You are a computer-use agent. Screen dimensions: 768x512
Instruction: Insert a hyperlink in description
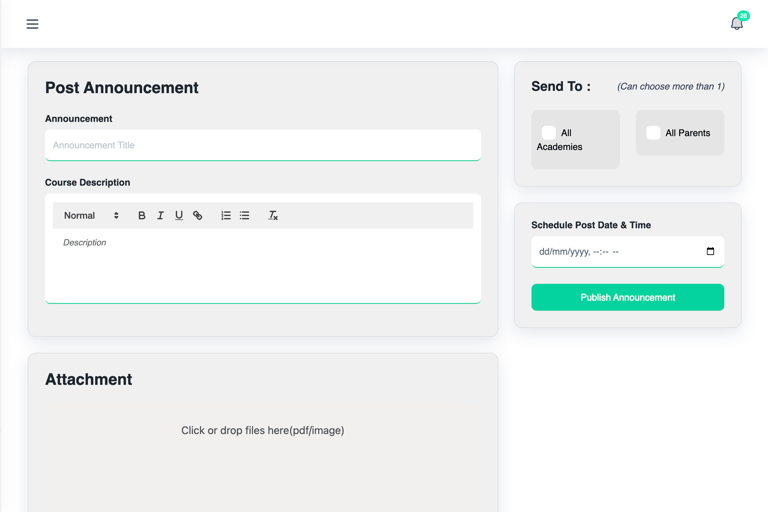tap(197, 216)
